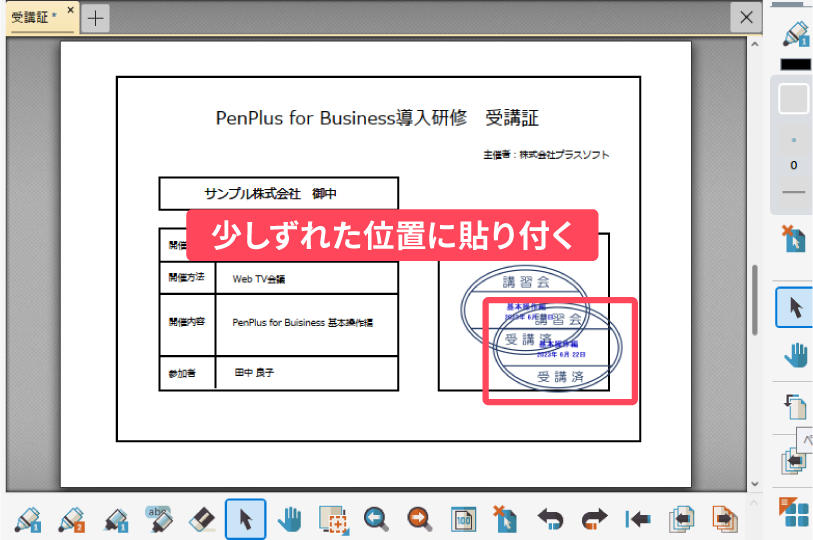Click the blue magnifier zoom icon

pyautogui.click(x=376, y=519)
